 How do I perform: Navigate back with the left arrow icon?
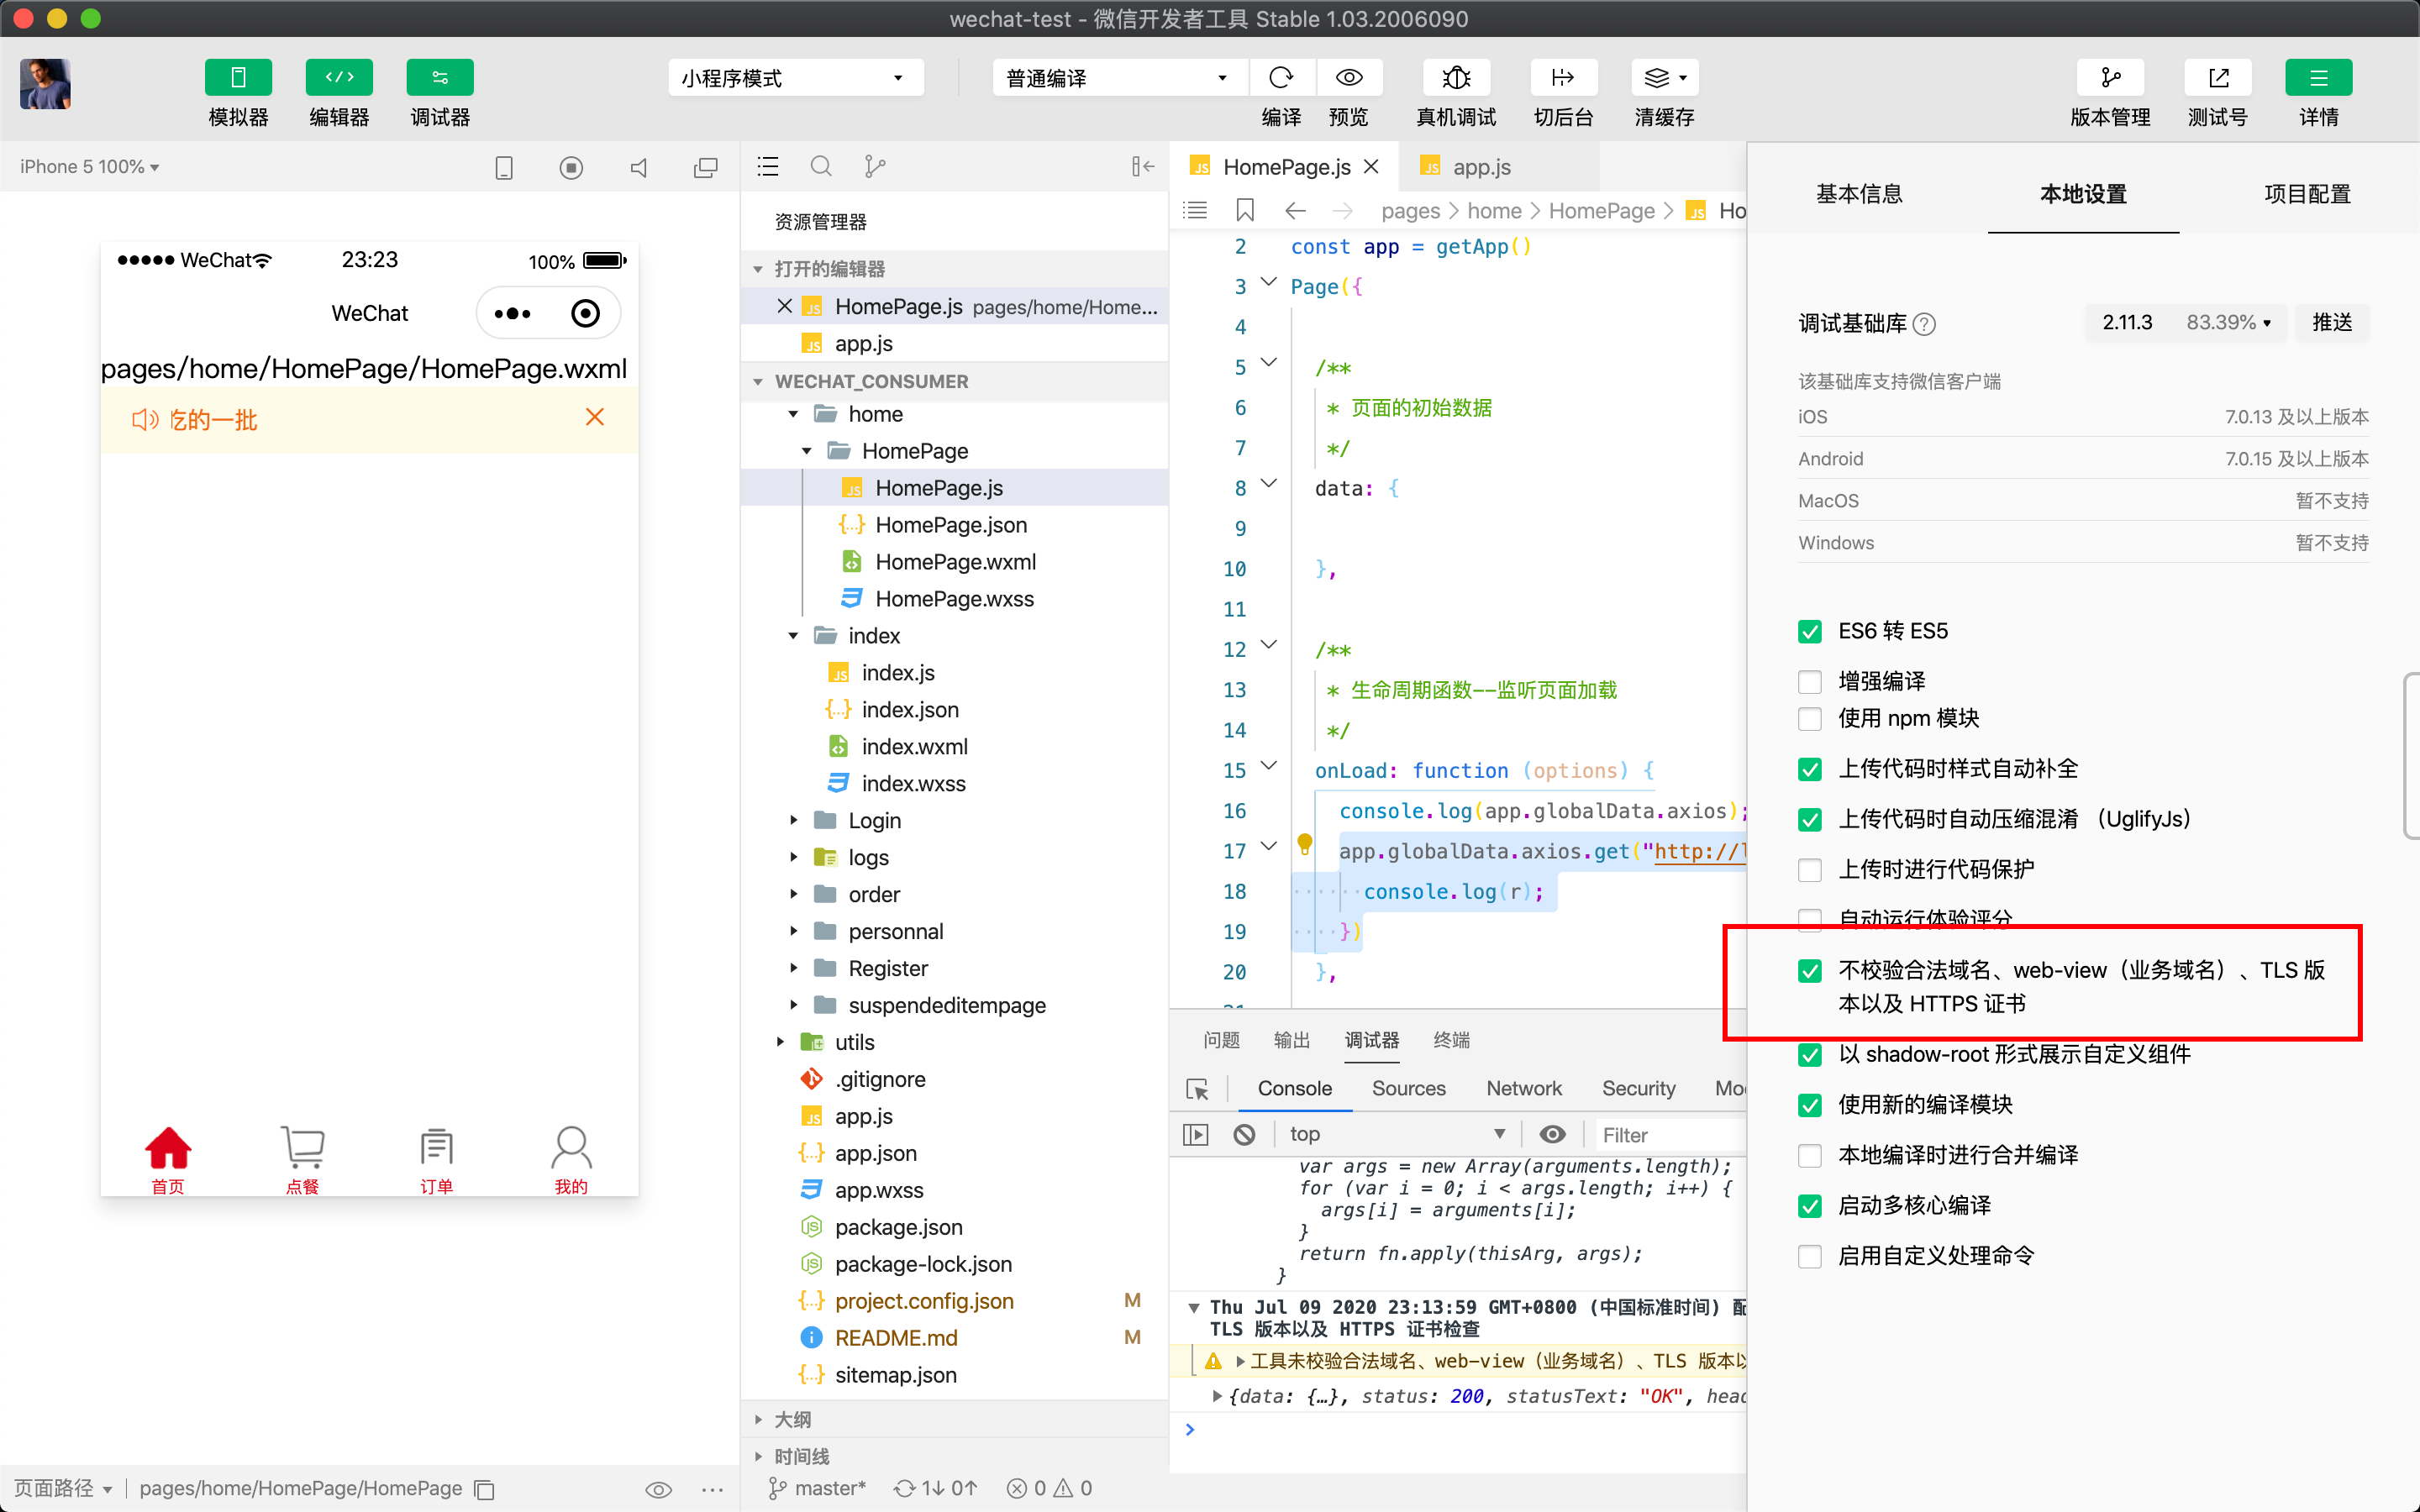coord(1295,210)
